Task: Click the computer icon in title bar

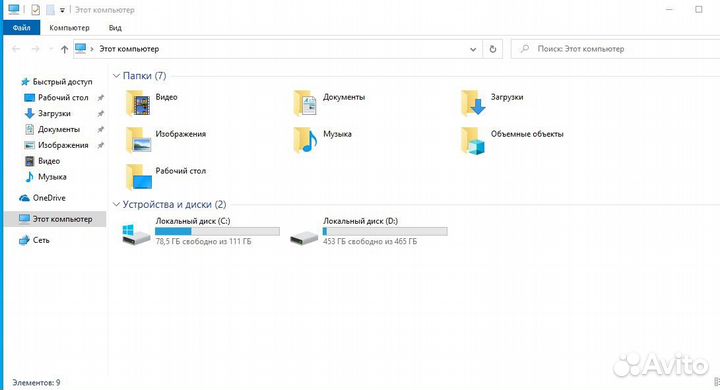Action: tap(14, 9)
